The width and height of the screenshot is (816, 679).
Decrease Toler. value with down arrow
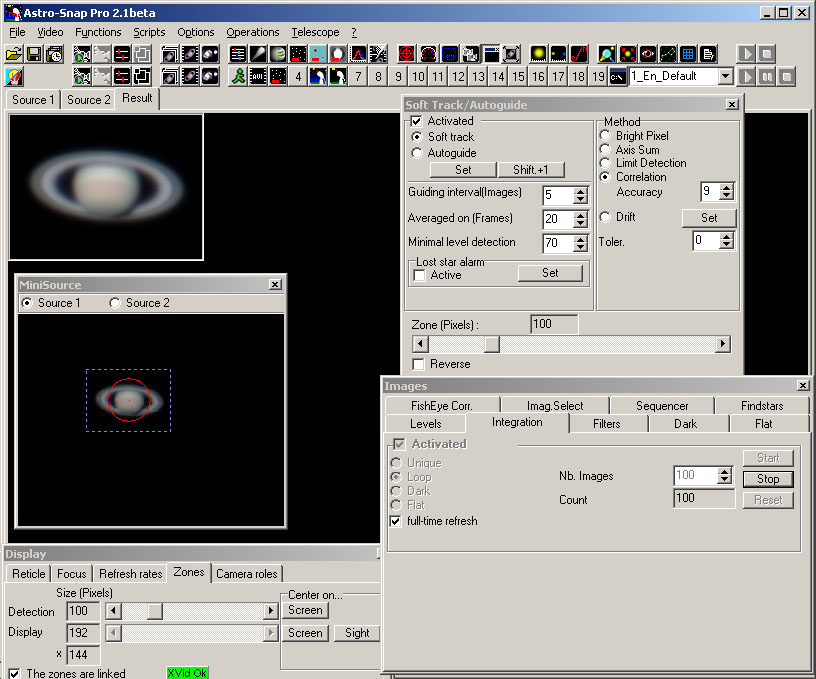pyautogui.click(x=726, y=245)
